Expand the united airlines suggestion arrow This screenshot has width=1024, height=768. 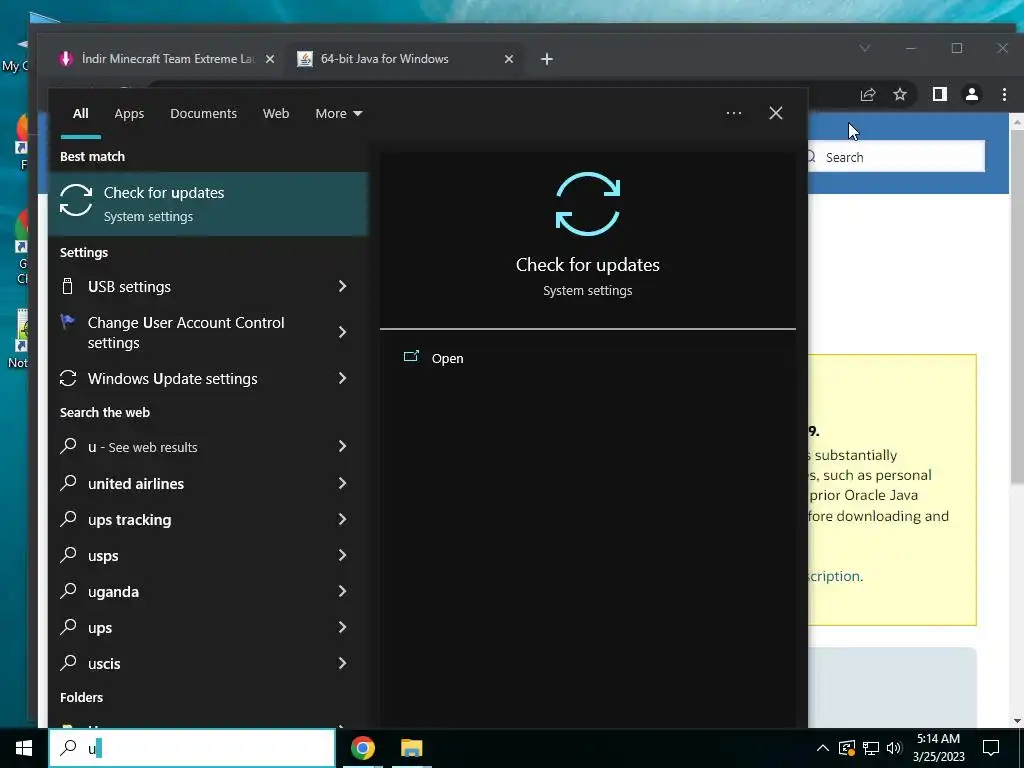coord(342,483)
